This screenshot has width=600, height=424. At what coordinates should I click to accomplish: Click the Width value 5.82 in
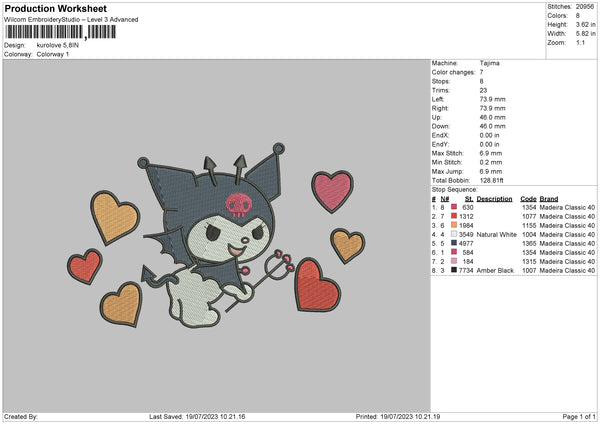point(585,34)
